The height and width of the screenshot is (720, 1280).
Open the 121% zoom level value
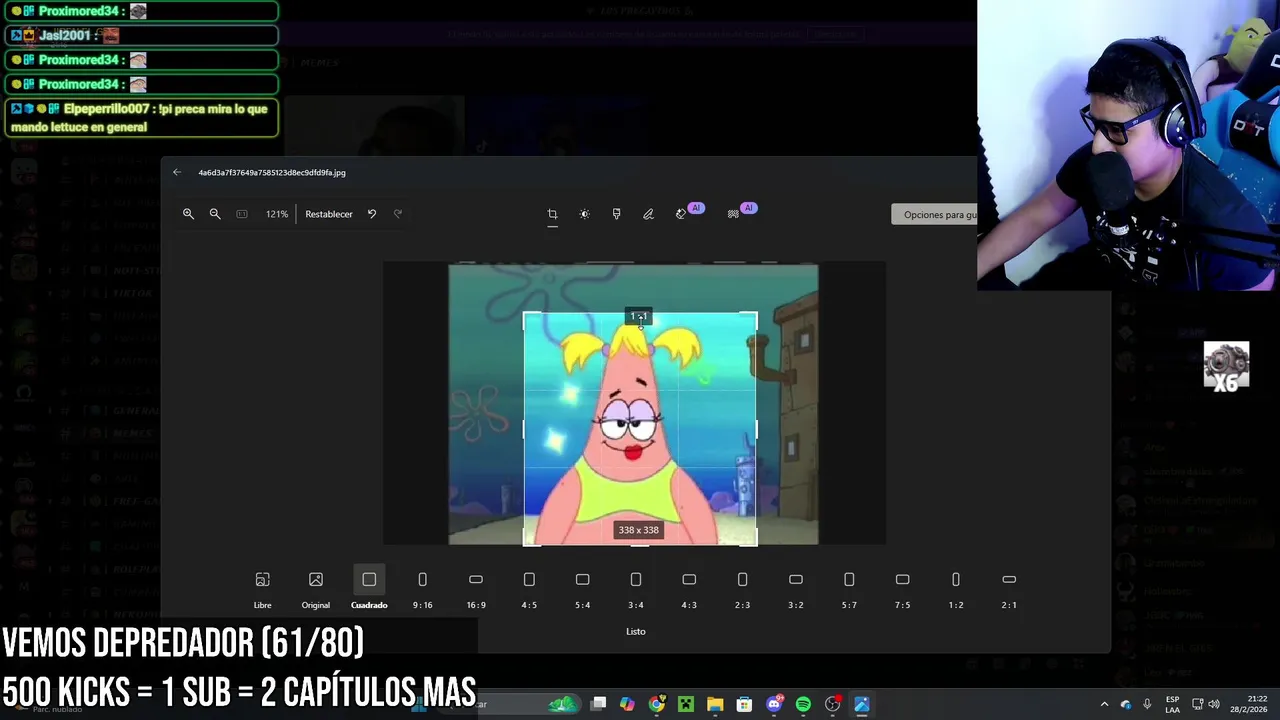(x=277, y=214)
